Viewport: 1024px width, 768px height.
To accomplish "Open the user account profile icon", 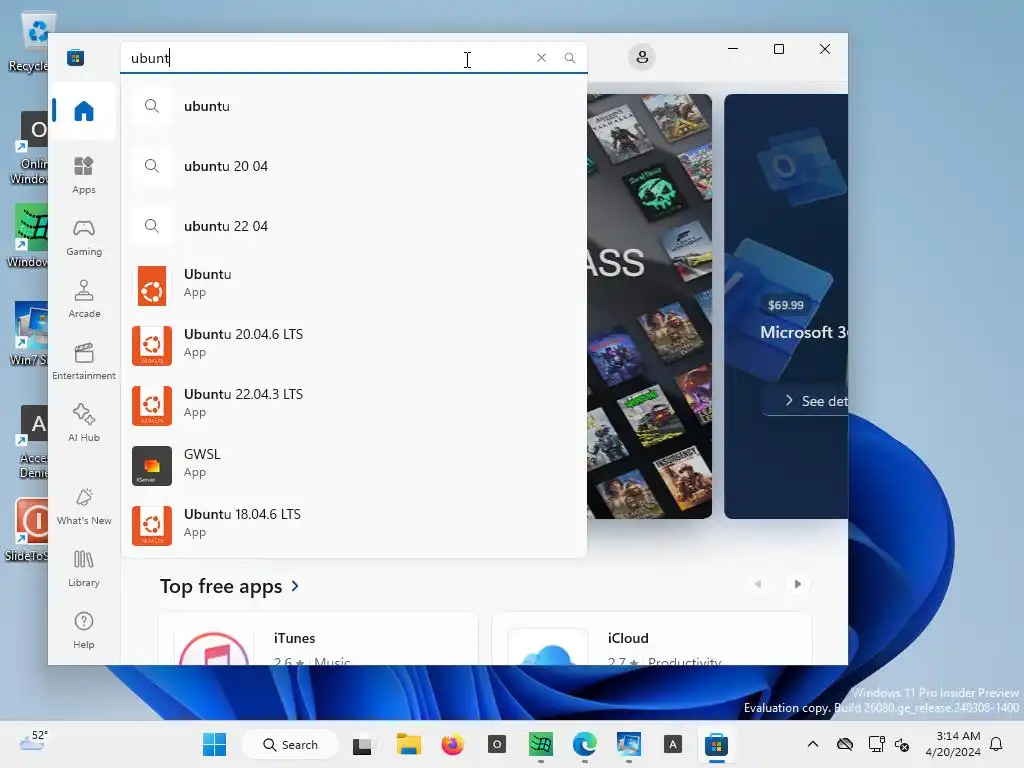I will click(x=642, y=57).
